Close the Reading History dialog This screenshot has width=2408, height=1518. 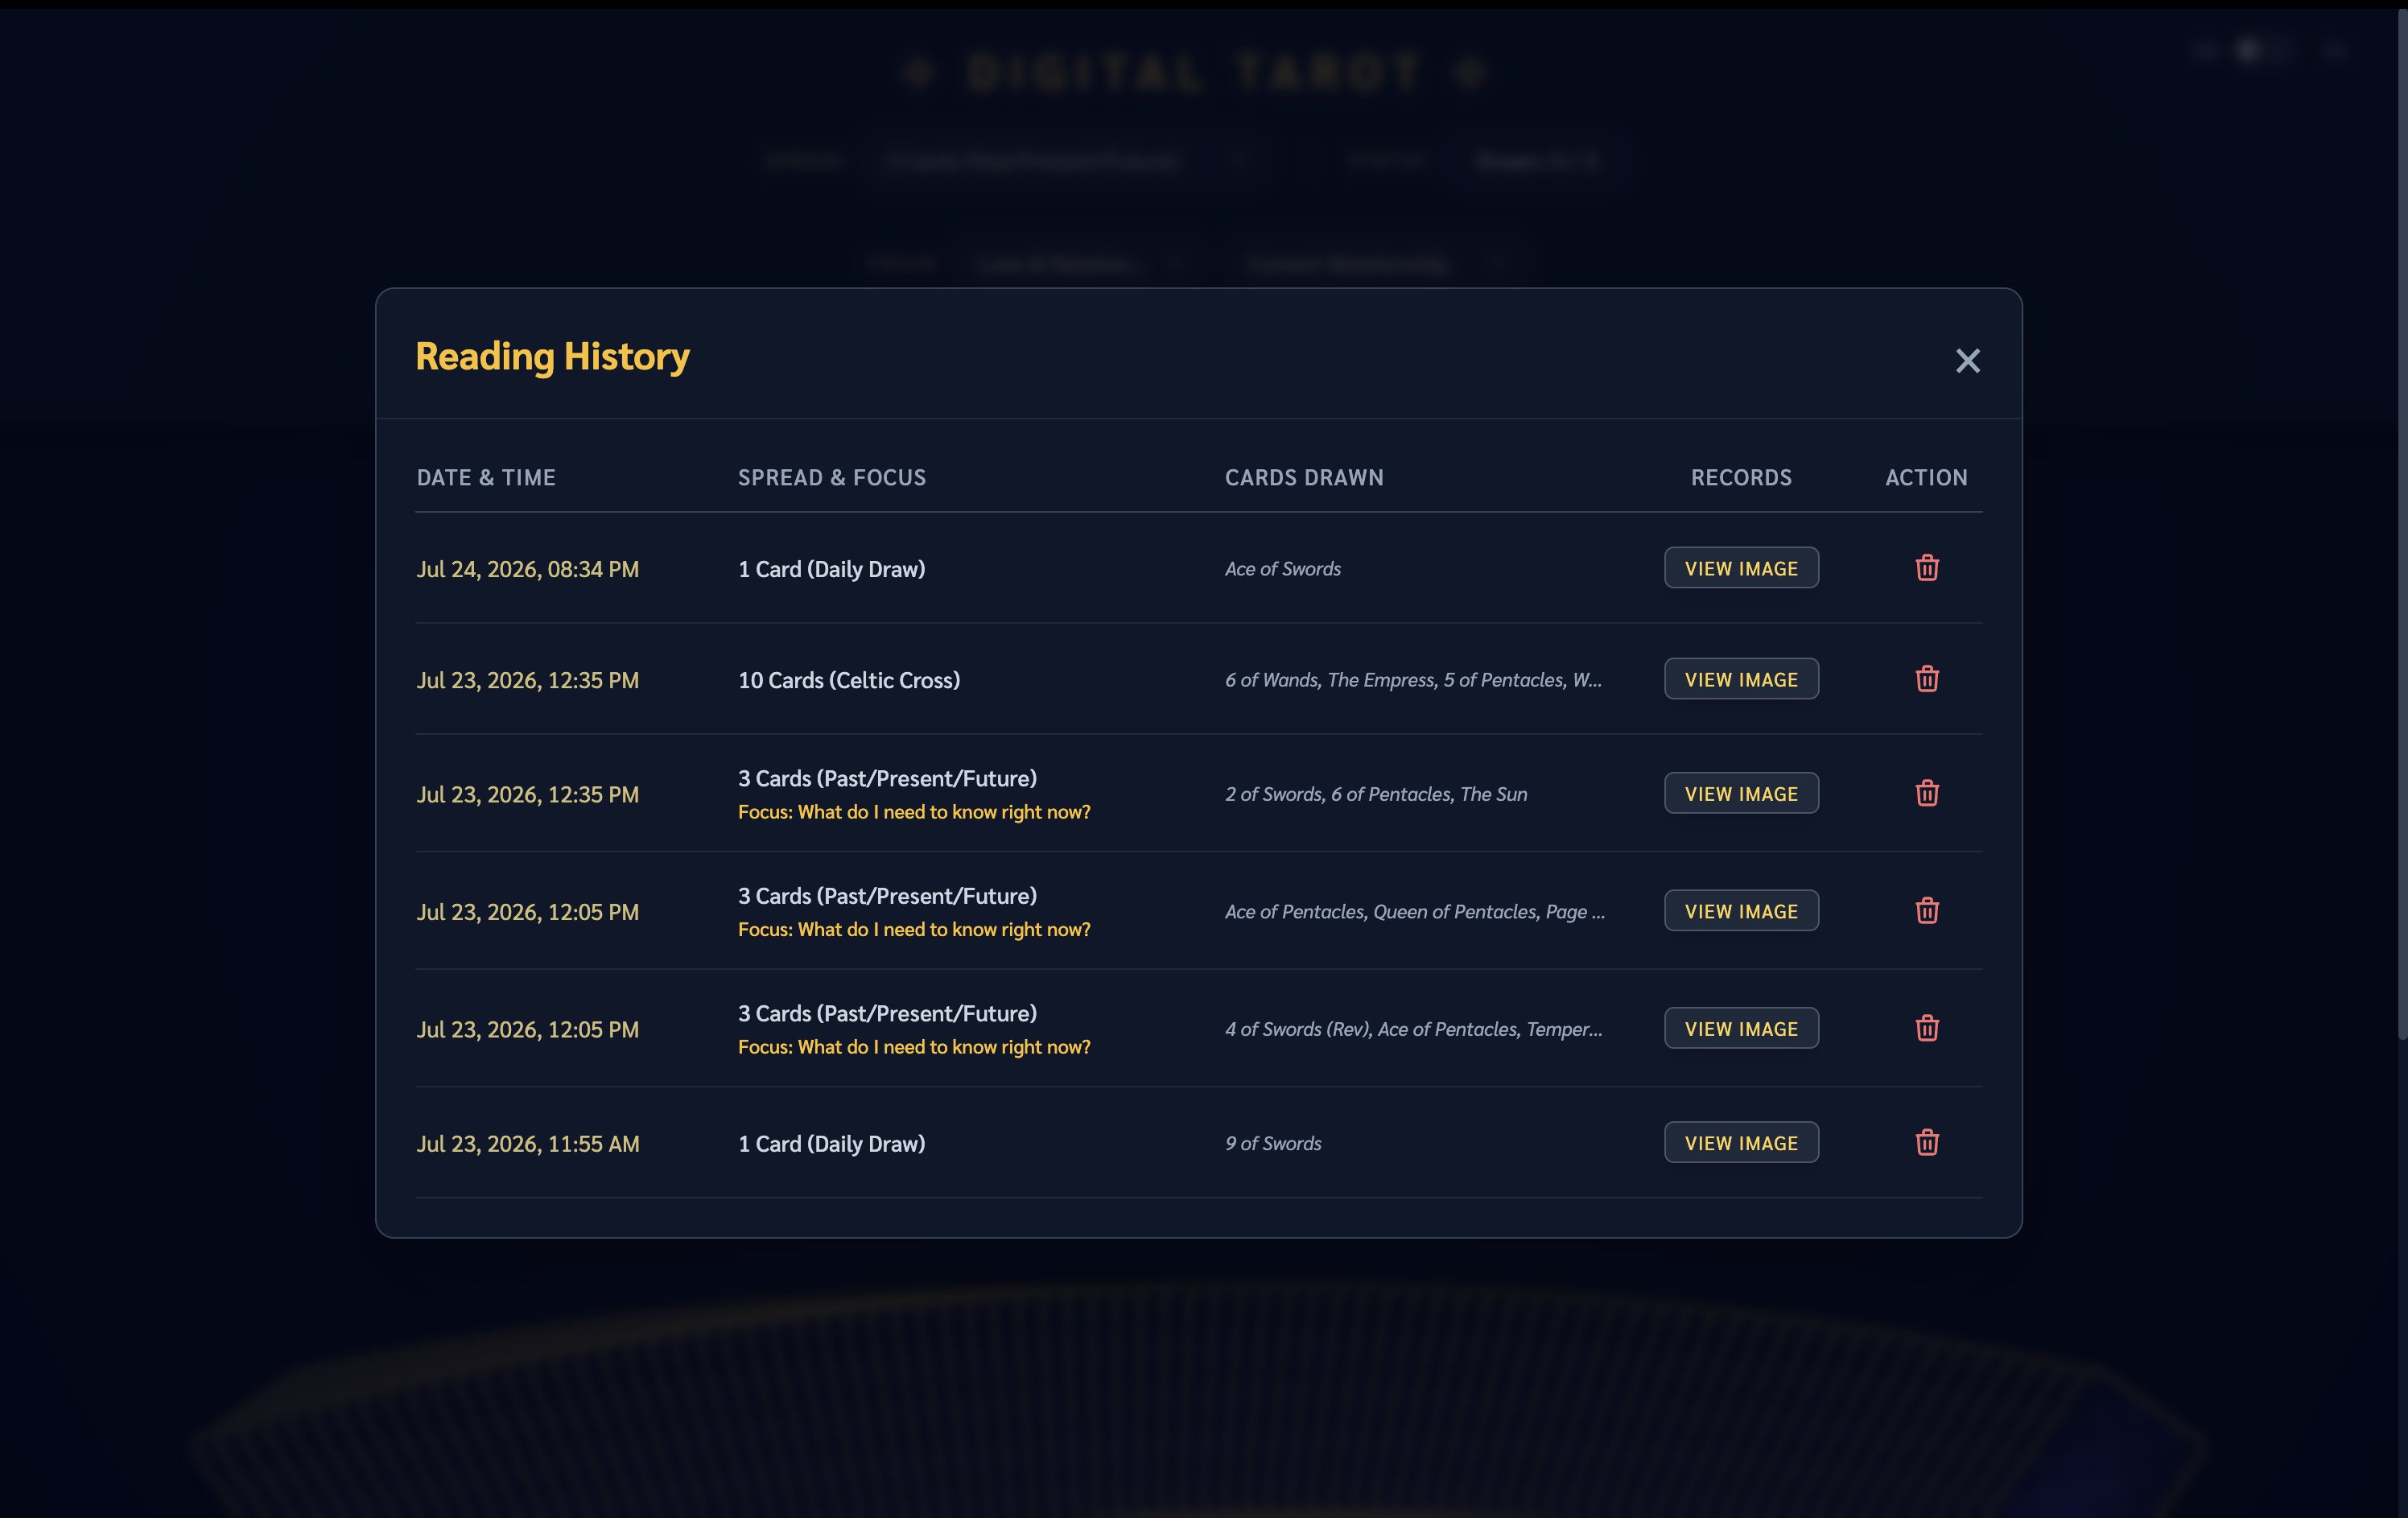(x=1967, y=361)
